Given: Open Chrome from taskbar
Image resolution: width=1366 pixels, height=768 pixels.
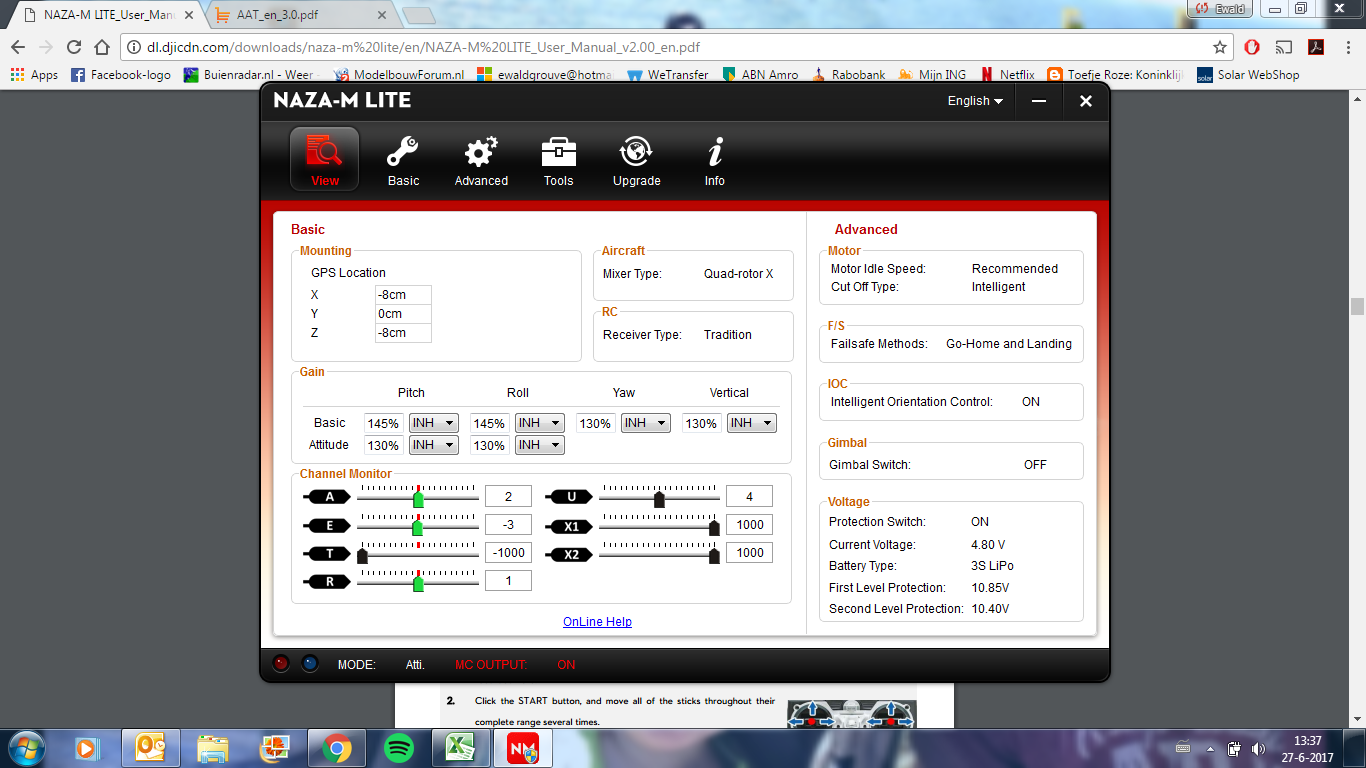Looking at the screenshot, I should click(x=337, y=748).
